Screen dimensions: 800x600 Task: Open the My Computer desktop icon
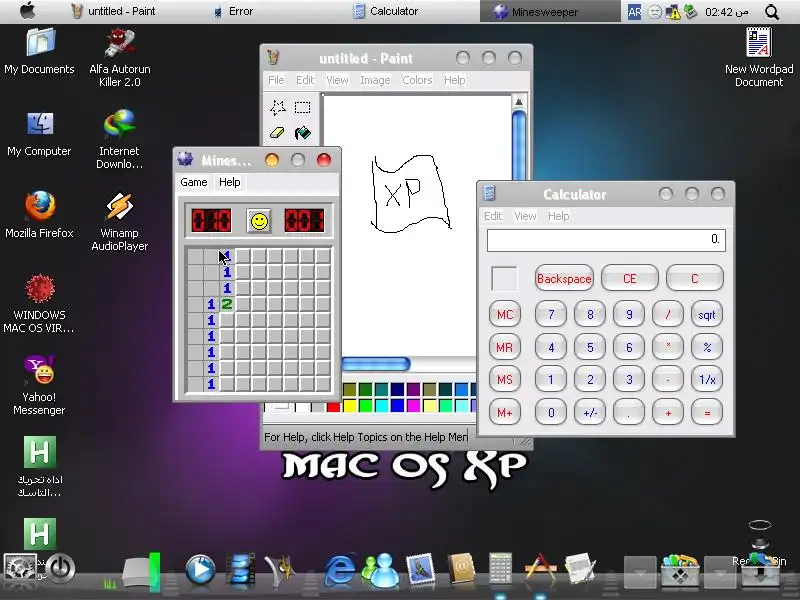pyautogui.click(x=39, y=133)
